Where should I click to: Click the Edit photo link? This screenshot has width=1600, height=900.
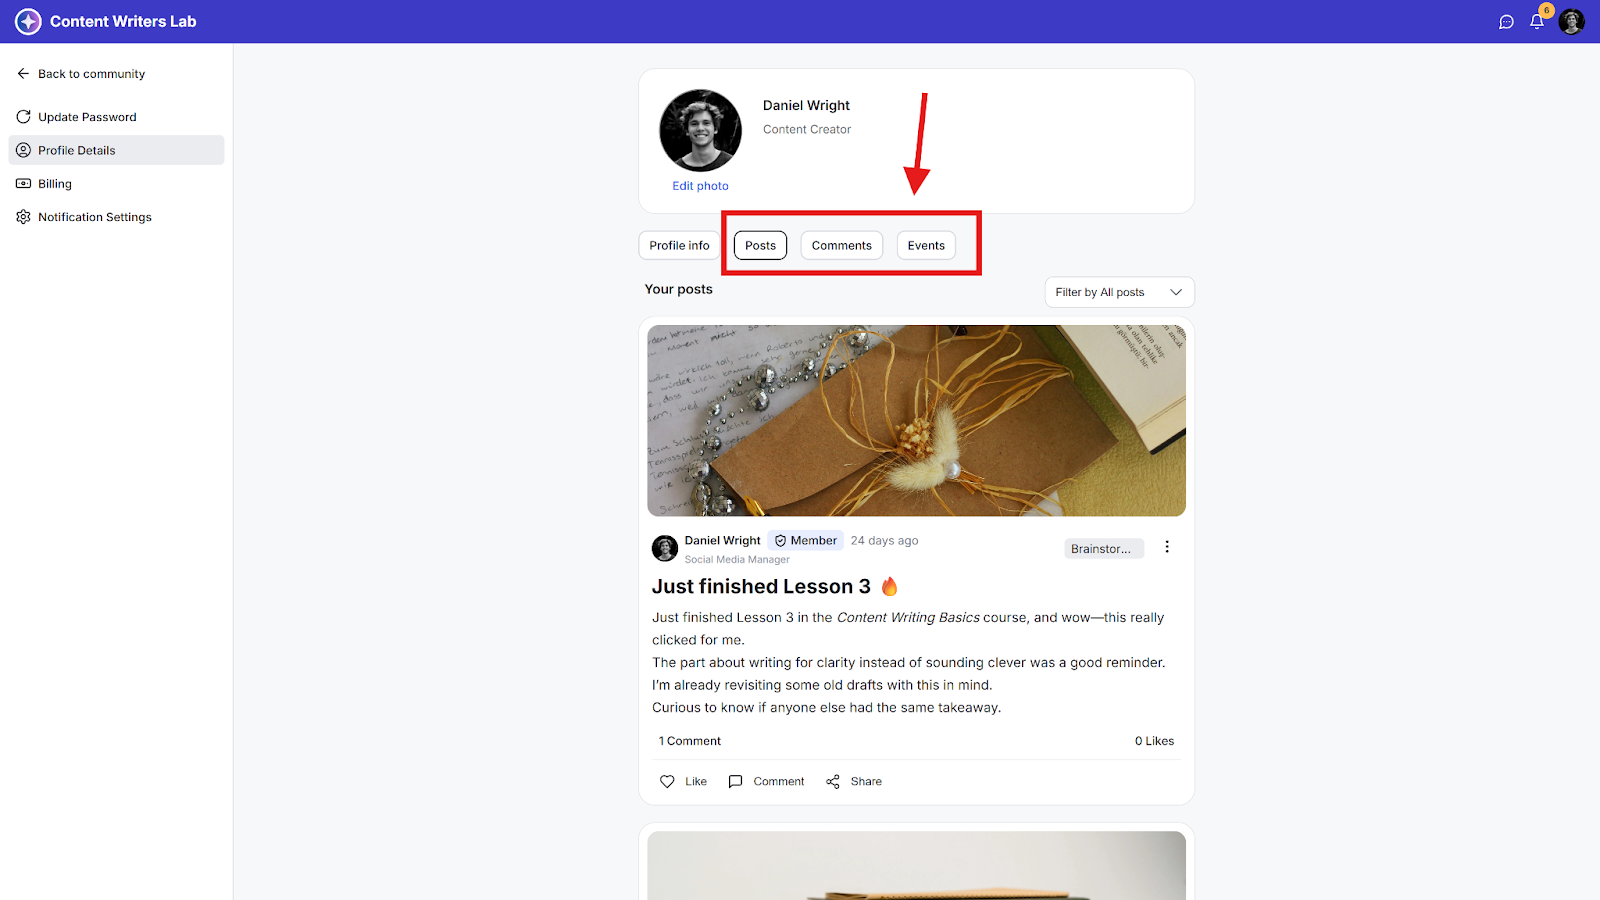coord(700,186)
